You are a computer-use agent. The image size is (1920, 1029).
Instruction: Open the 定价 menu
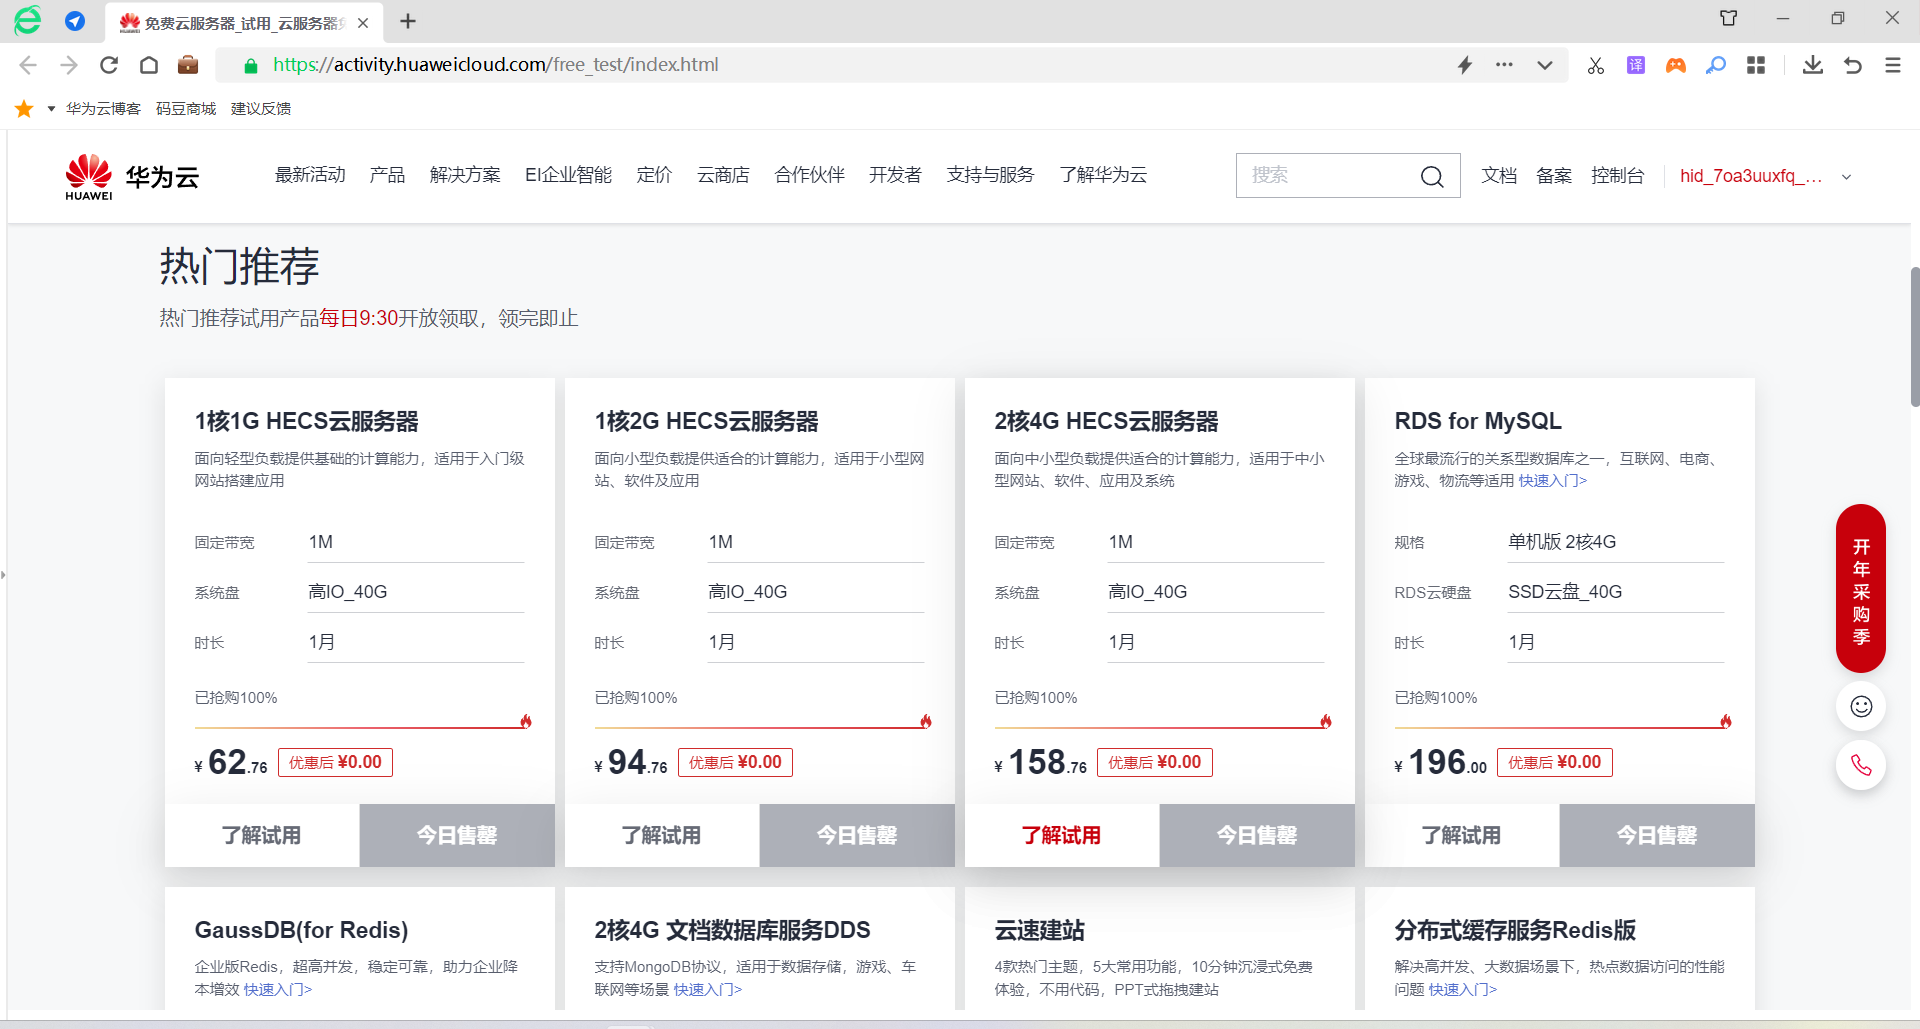point(654,175)
